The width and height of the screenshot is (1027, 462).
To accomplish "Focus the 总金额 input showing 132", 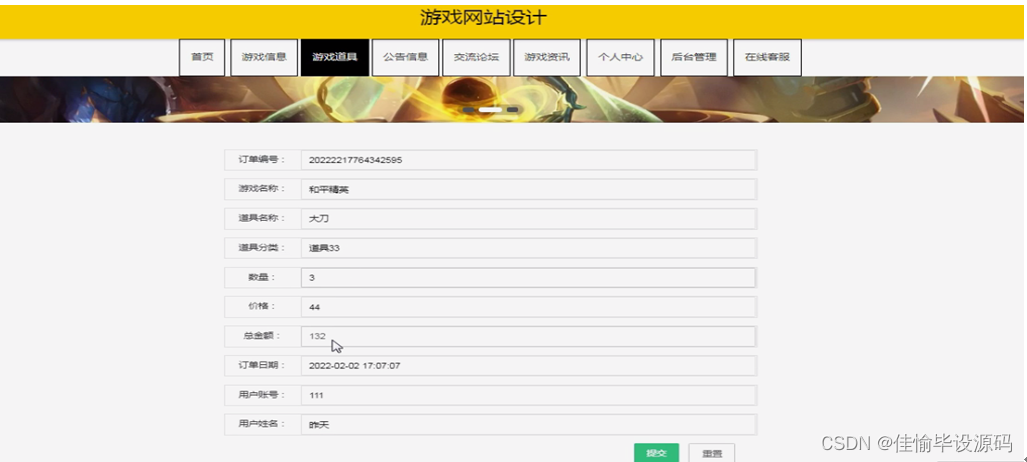I will click(529, 336).
